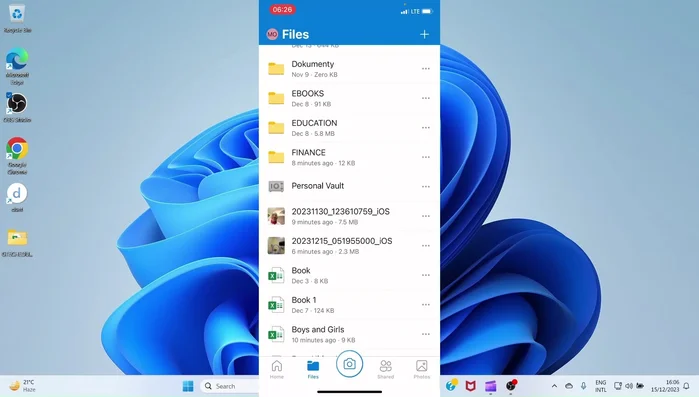Image resolution: width=699 pixels, height=397 pixels.
Task: Select the 20231130_123610759_iOS file name
Action: [341, 212]
